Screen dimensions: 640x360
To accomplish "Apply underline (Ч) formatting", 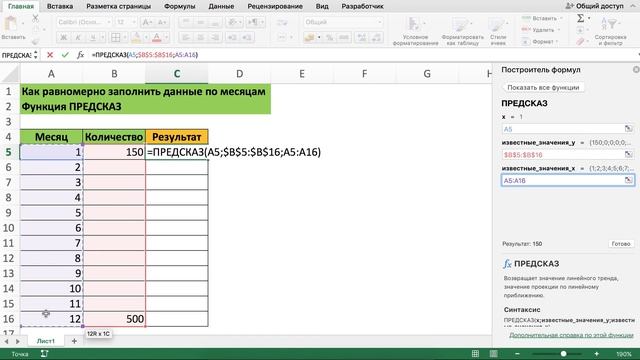I will 93,38.
